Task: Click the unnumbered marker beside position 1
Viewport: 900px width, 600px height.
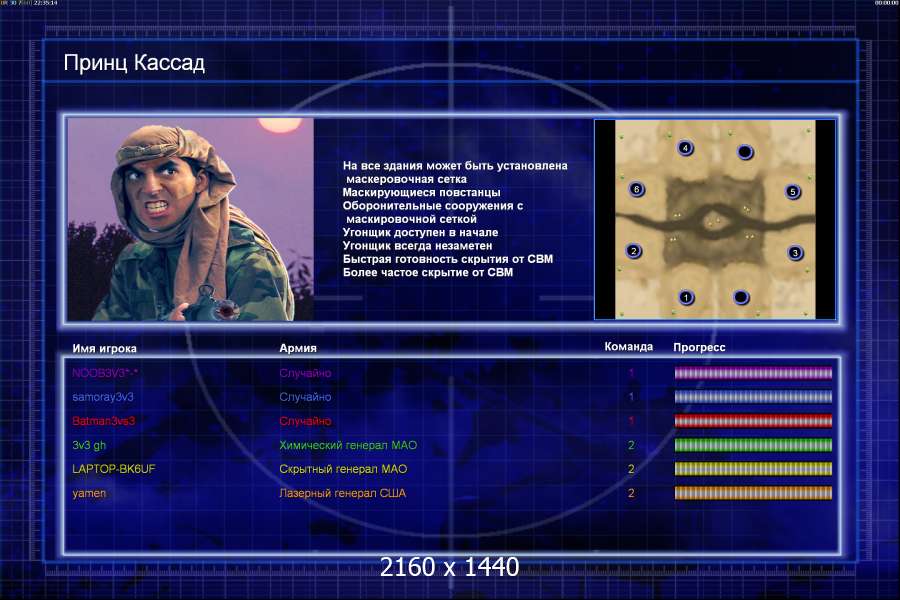Action: pyautogui.click(x=741, y=297)
